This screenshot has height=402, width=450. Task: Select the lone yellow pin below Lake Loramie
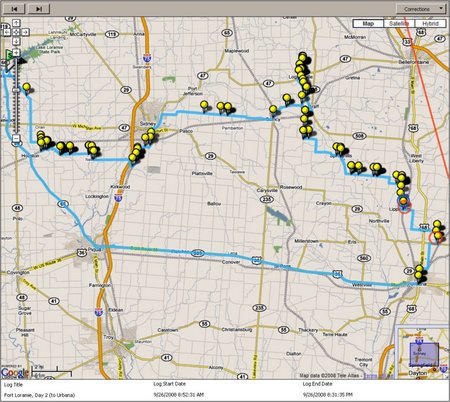[x=26, y=87]
